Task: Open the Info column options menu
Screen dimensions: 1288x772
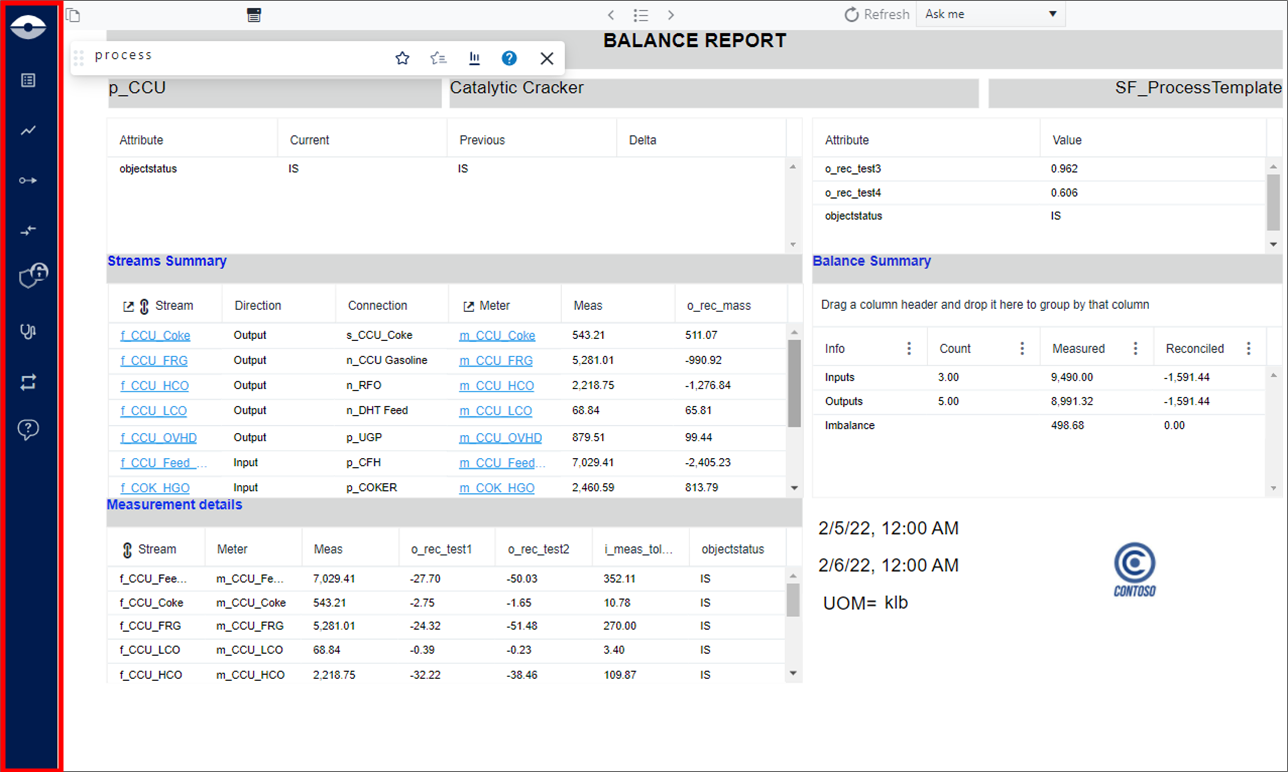Action: point(909,349)
